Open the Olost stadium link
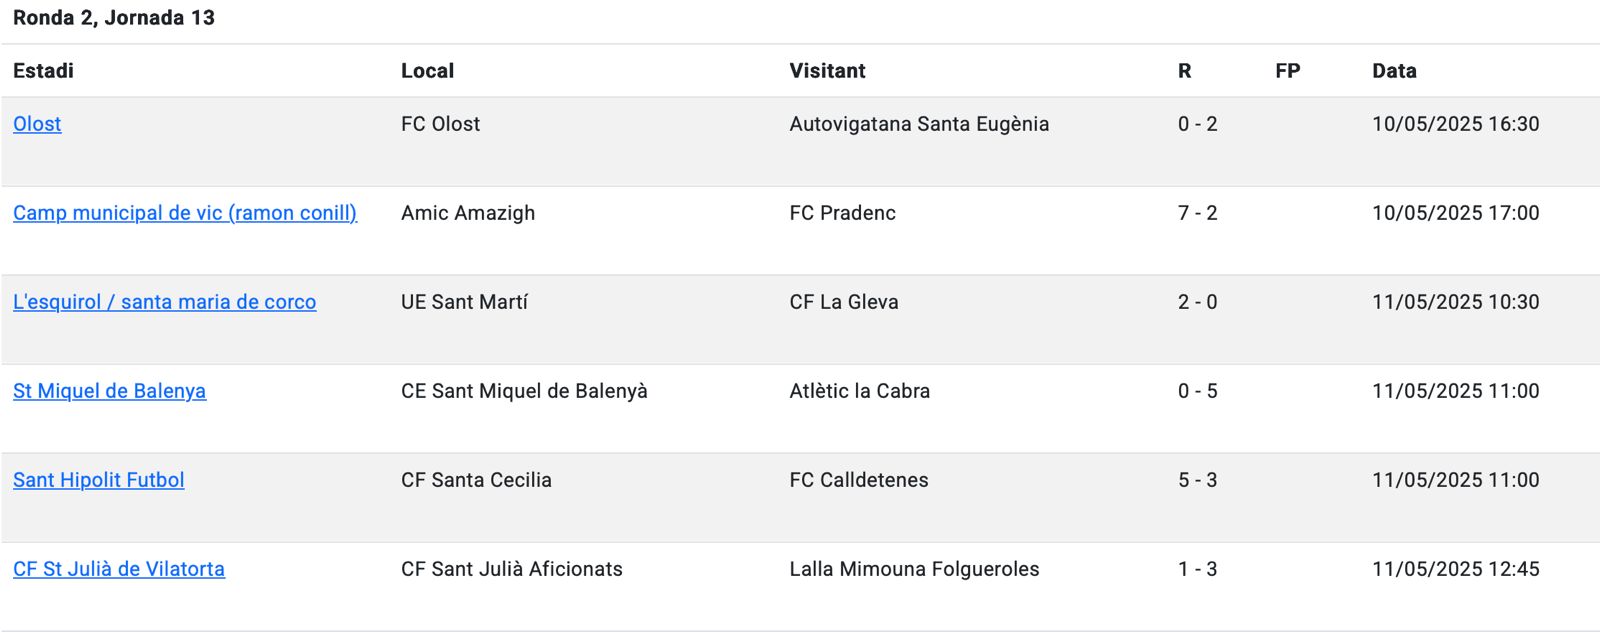This screenshot has height=632, width=1600. 37,124
